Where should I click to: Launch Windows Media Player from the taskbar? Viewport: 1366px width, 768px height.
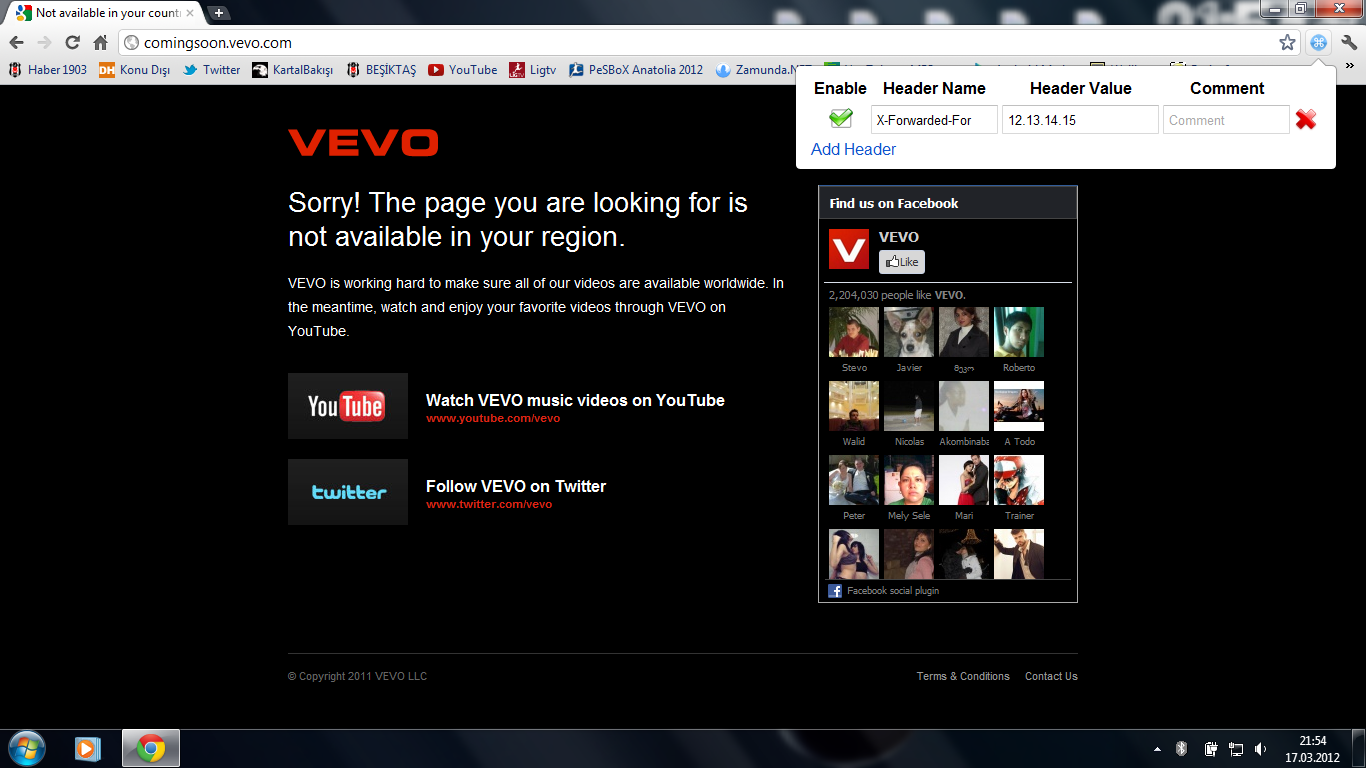(x=88, y=748)
